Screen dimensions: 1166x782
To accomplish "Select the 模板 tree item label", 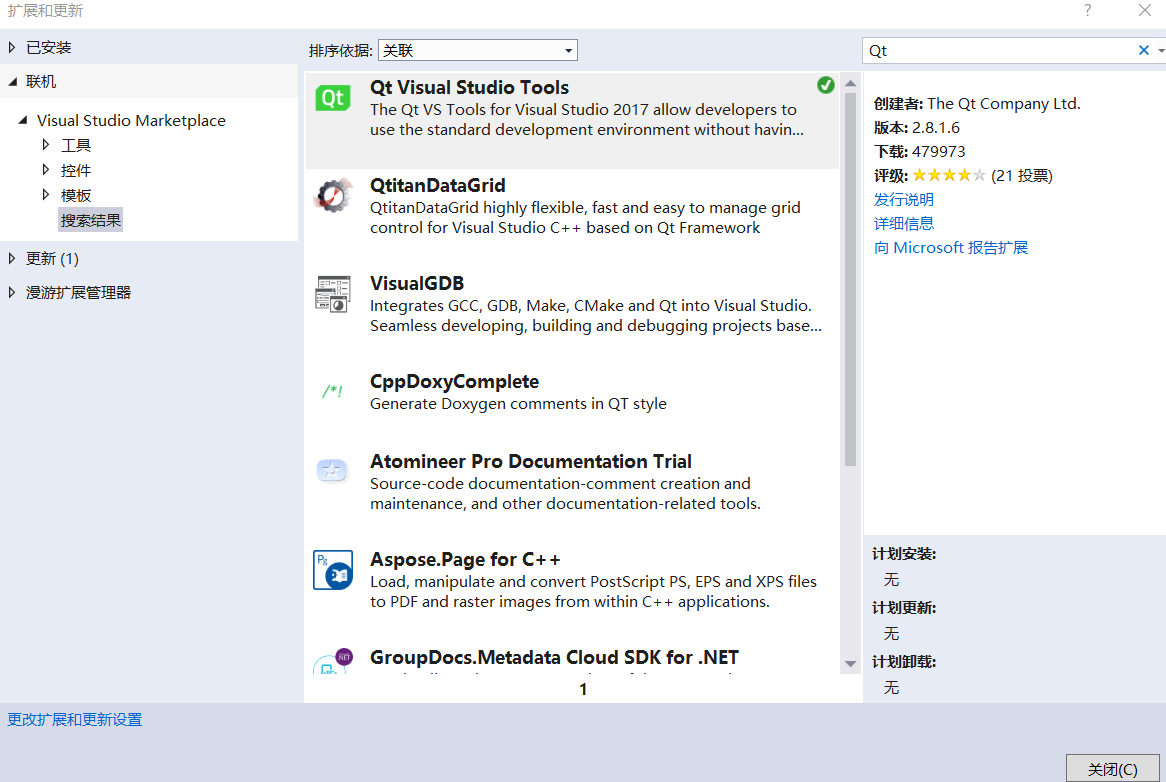I will [x=76, y=196].
